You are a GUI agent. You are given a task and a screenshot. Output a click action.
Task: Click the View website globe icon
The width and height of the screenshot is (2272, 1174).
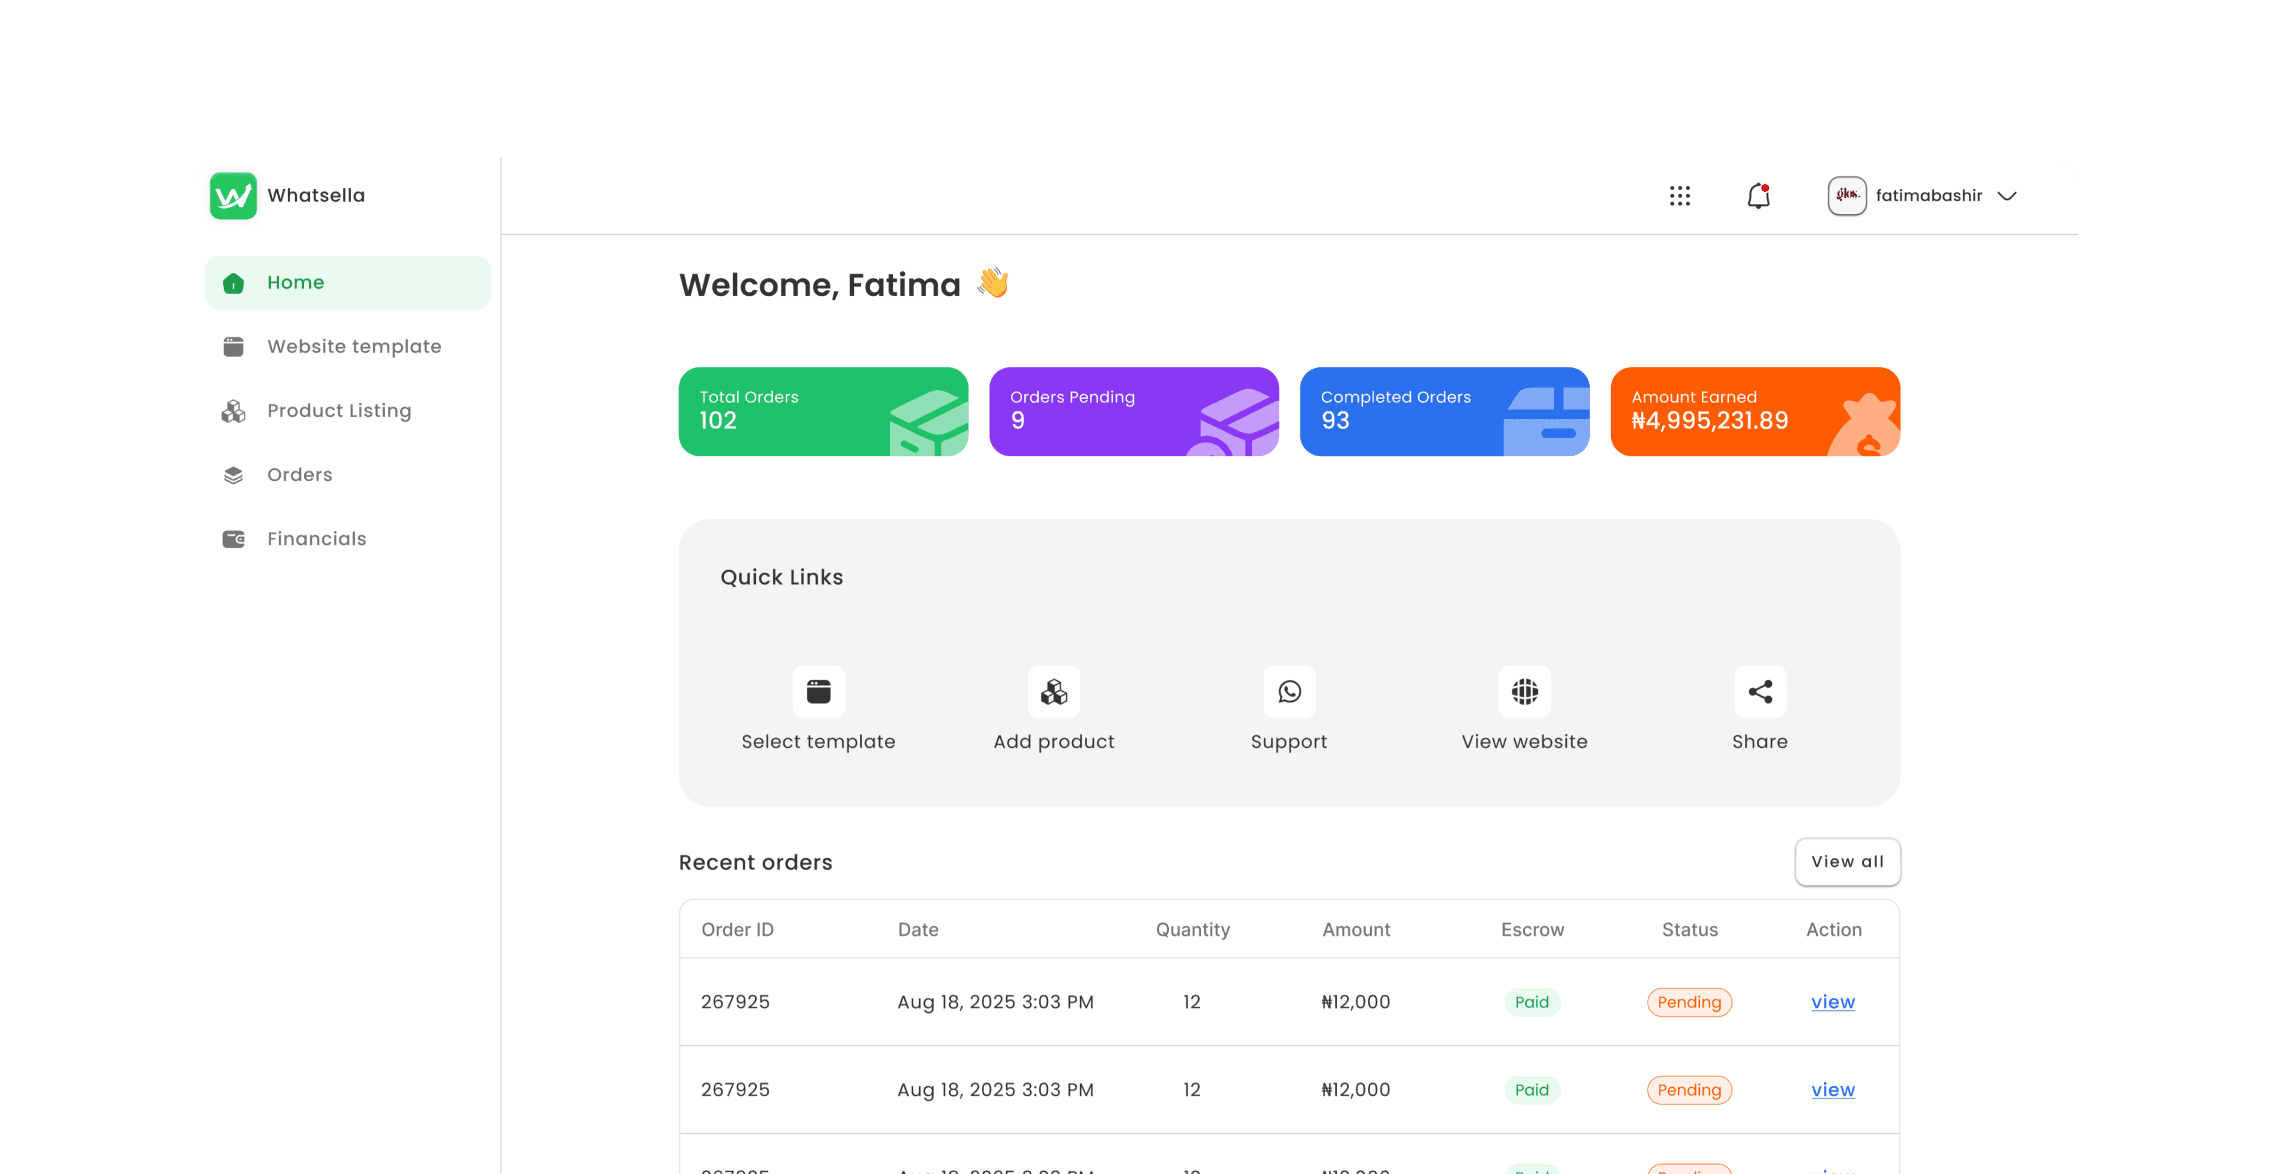click(x=1524, y=692)
